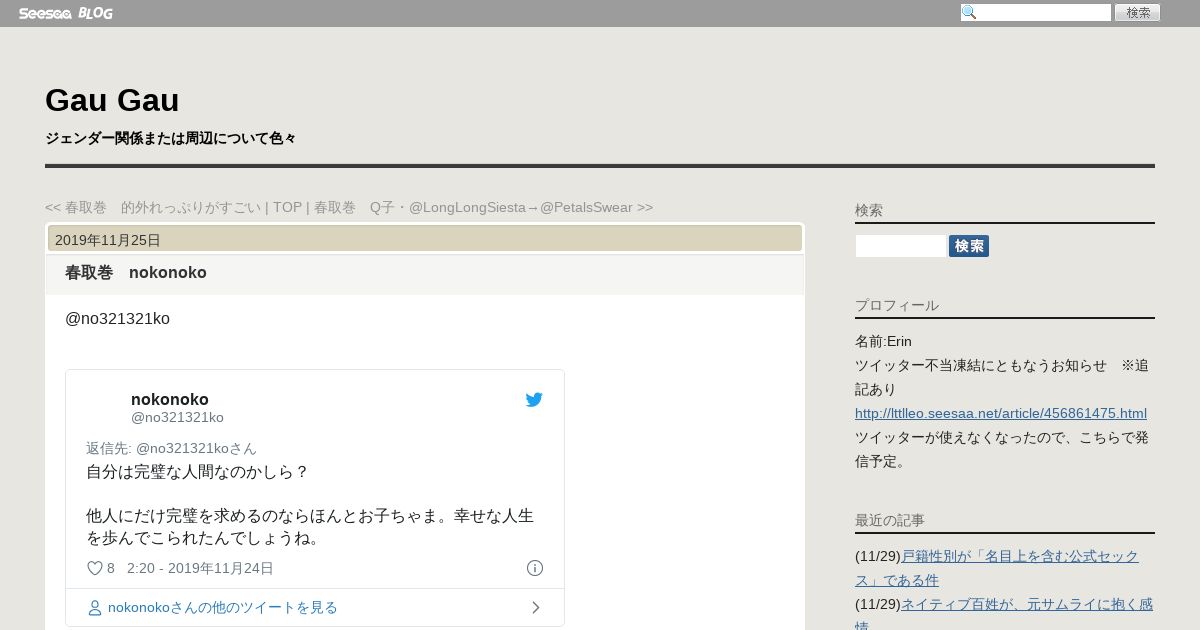Click the Seesaa BLOG logo

[x=65, y=13]
